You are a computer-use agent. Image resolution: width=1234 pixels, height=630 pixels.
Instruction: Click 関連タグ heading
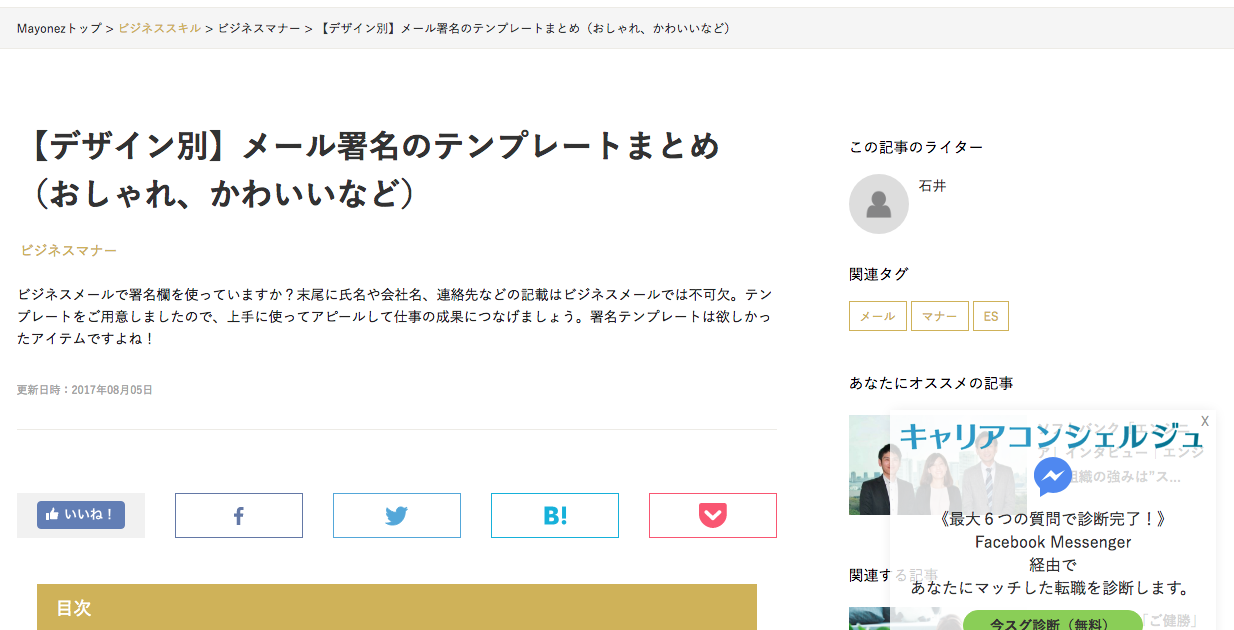point(879,273)
